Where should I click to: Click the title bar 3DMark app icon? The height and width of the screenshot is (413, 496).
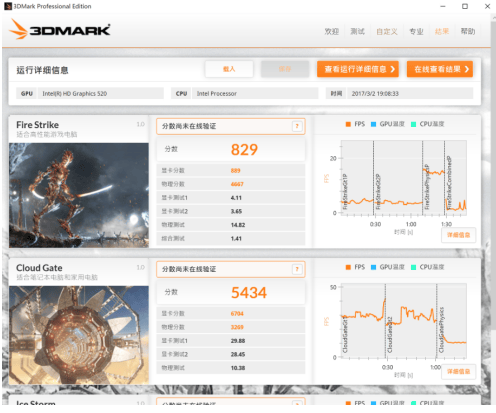pyautogui.click(x=8, y=6)
